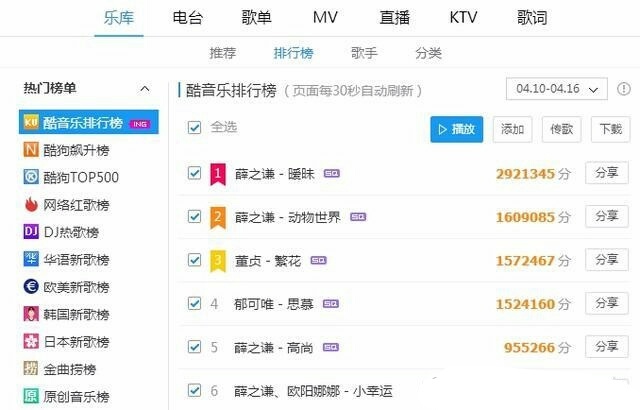This screenshot has height=410, width=640.
Task: Click 分享 for 董贞 - 繁花
Action: coord(607,260)
